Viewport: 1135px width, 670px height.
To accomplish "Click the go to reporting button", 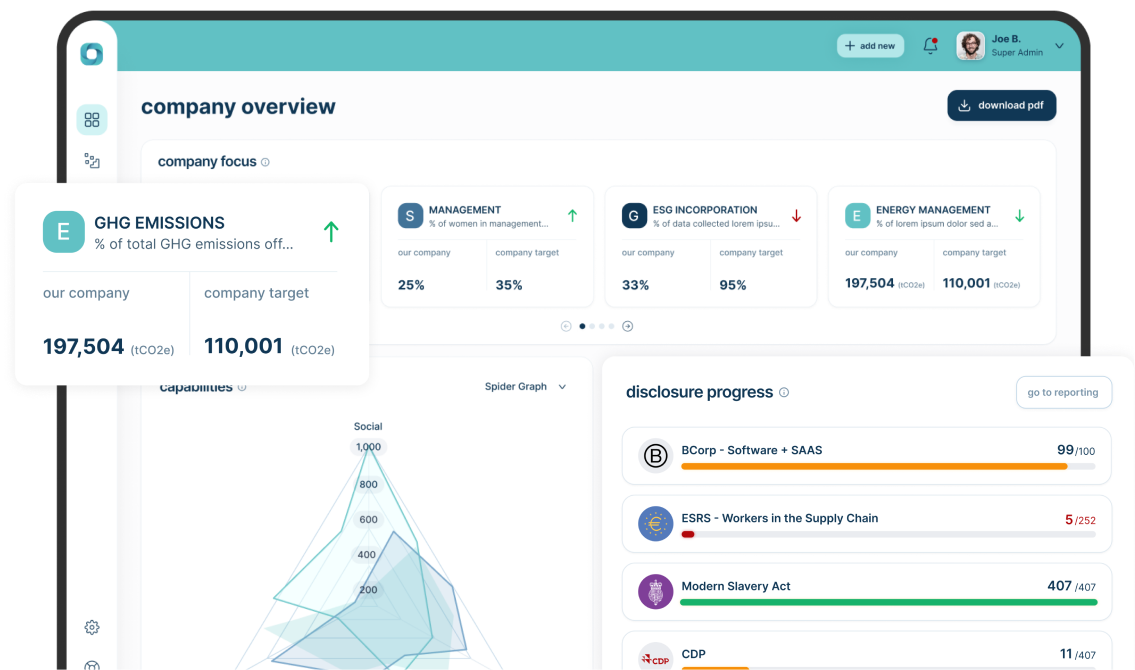I will click(1063, 392).
